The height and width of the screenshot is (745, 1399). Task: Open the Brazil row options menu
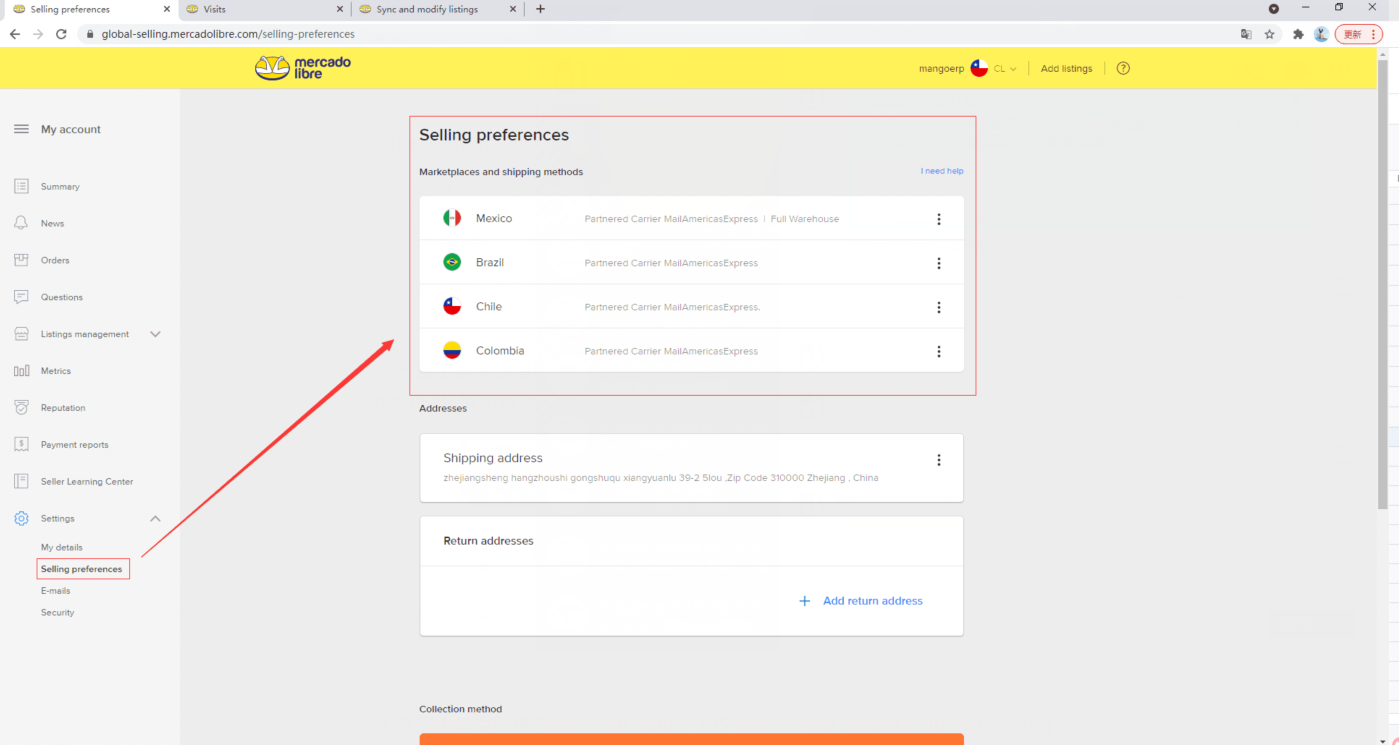[x=938, y=263]
